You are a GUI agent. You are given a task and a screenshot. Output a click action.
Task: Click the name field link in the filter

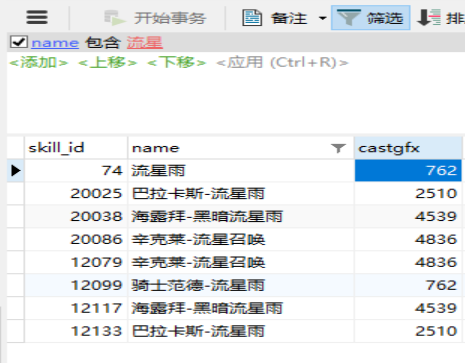(55, 43)
